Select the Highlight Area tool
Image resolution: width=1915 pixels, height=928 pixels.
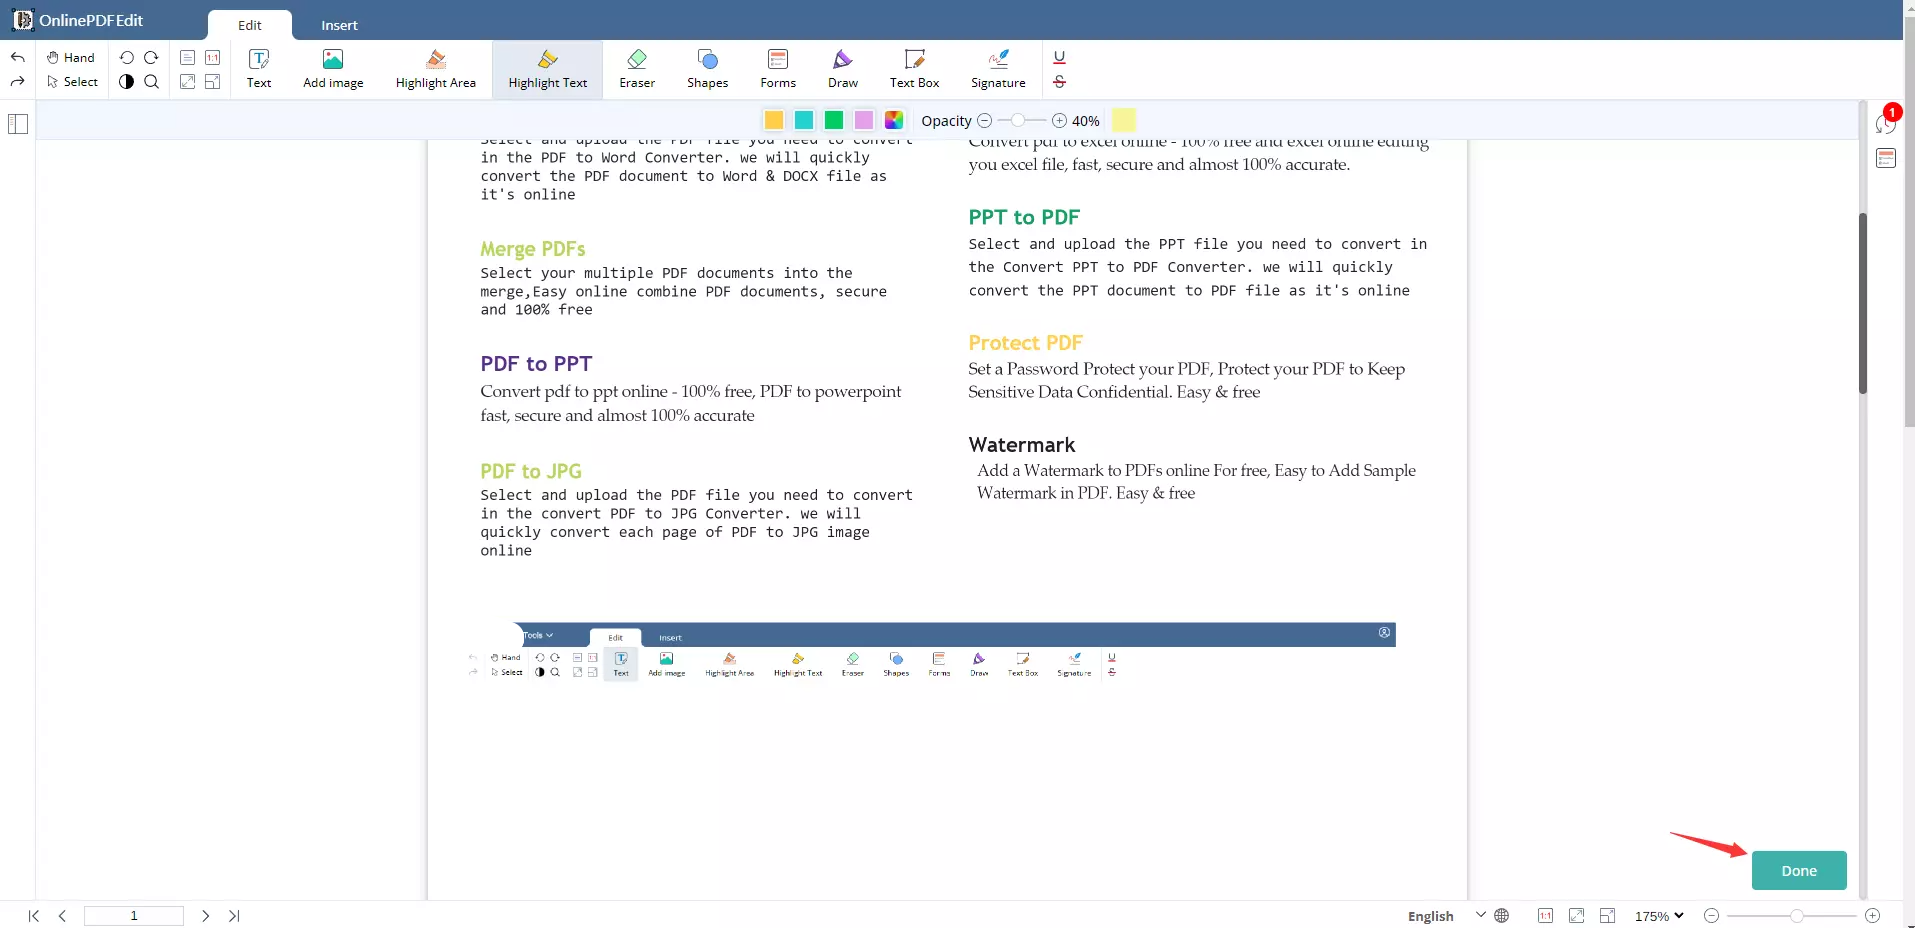point(435,69)
